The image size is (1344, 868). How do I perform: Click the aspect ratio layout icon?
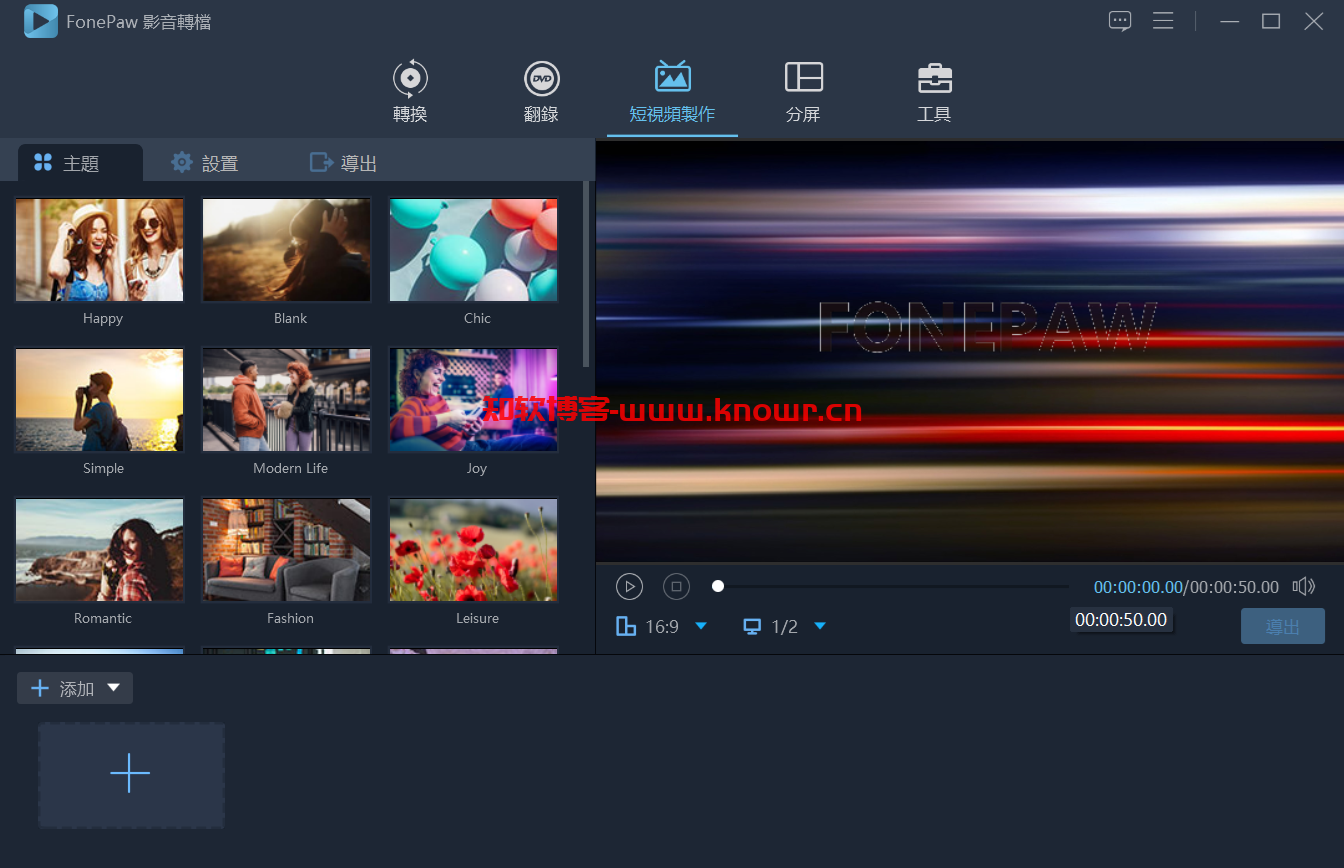pyautogui.click(x=626, y=626)
